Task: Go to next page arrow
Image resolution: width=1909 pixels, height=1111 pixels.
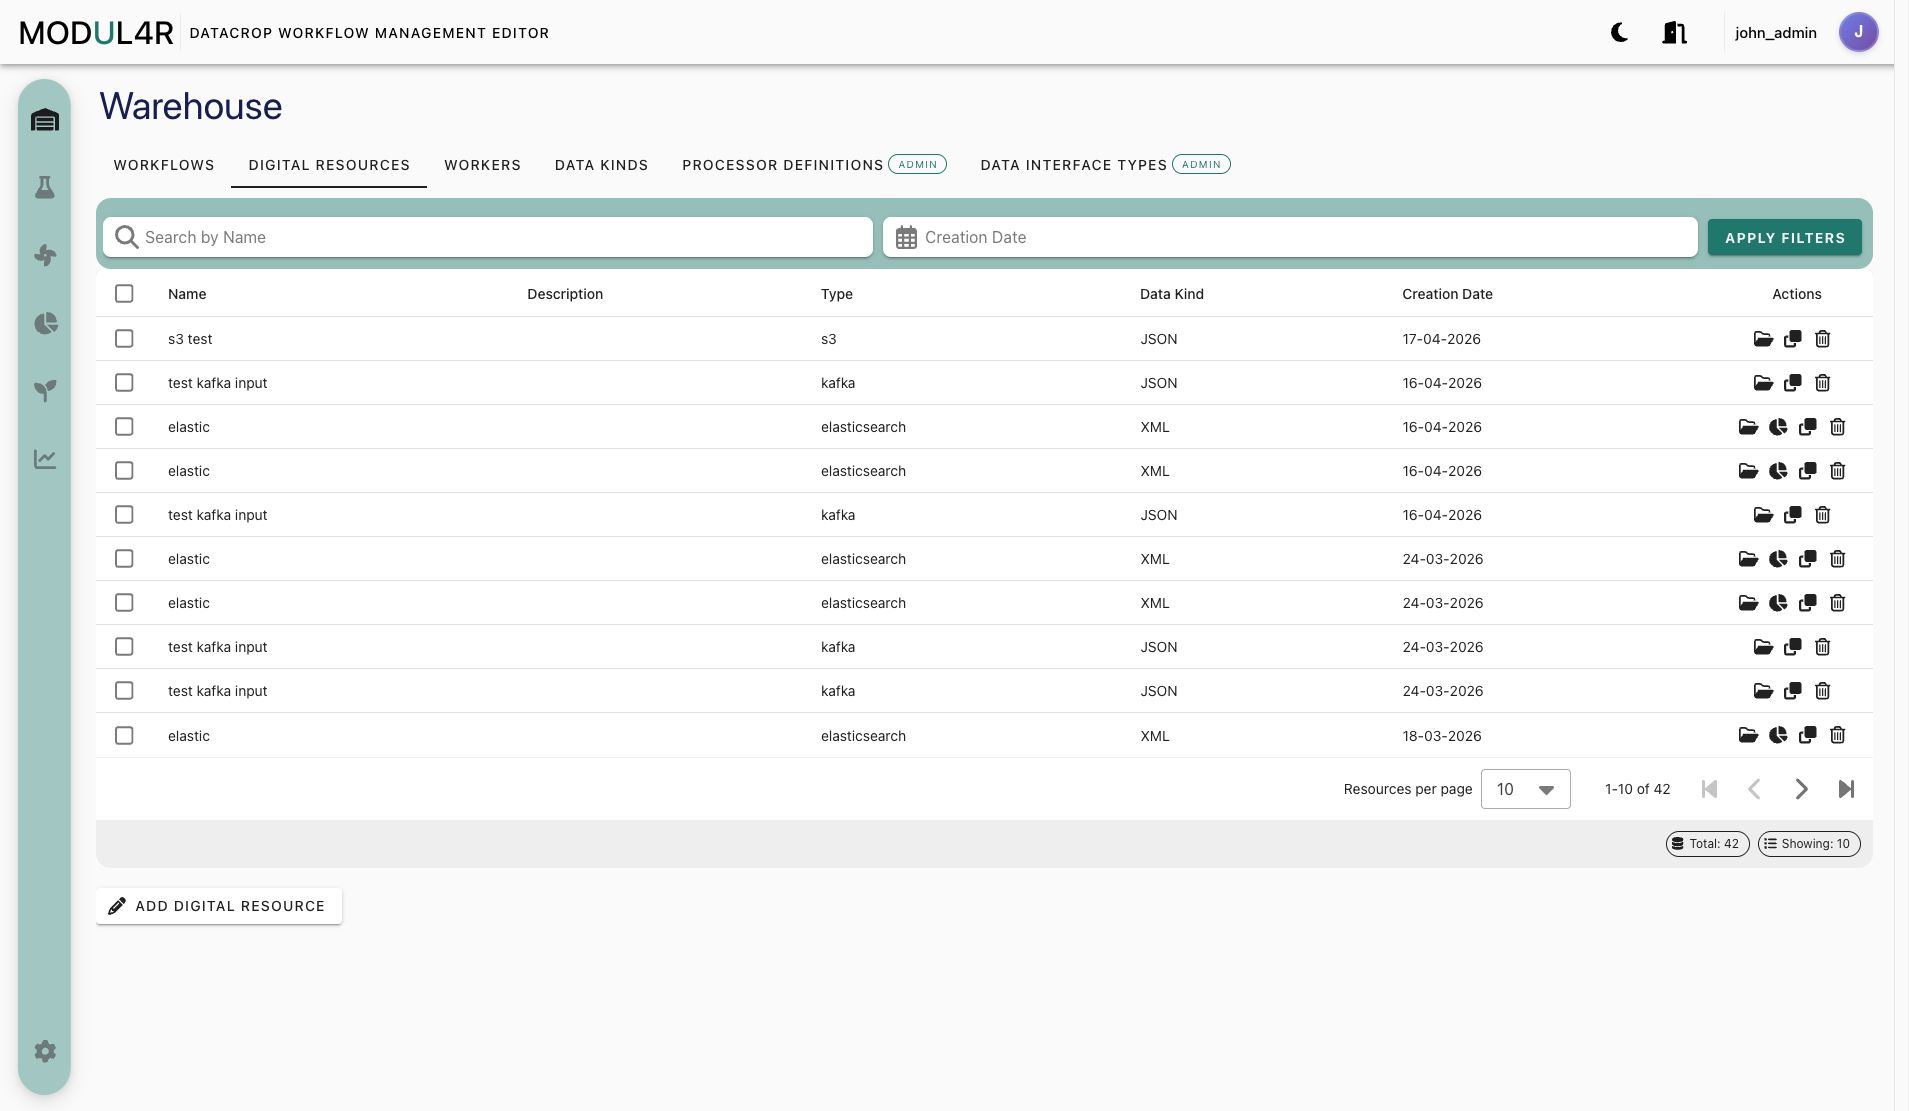Action: (1800, 789)
